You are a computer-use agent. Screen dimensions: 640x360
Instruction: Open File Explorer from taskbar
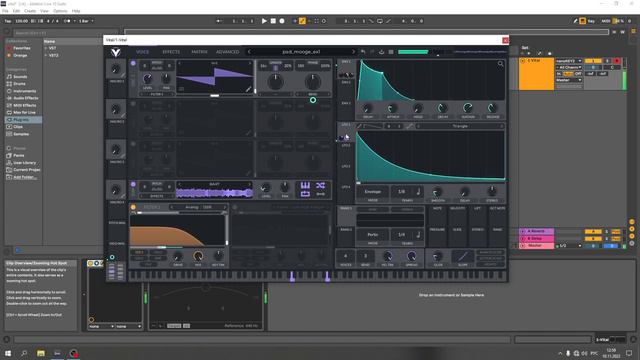click(41, 353)
